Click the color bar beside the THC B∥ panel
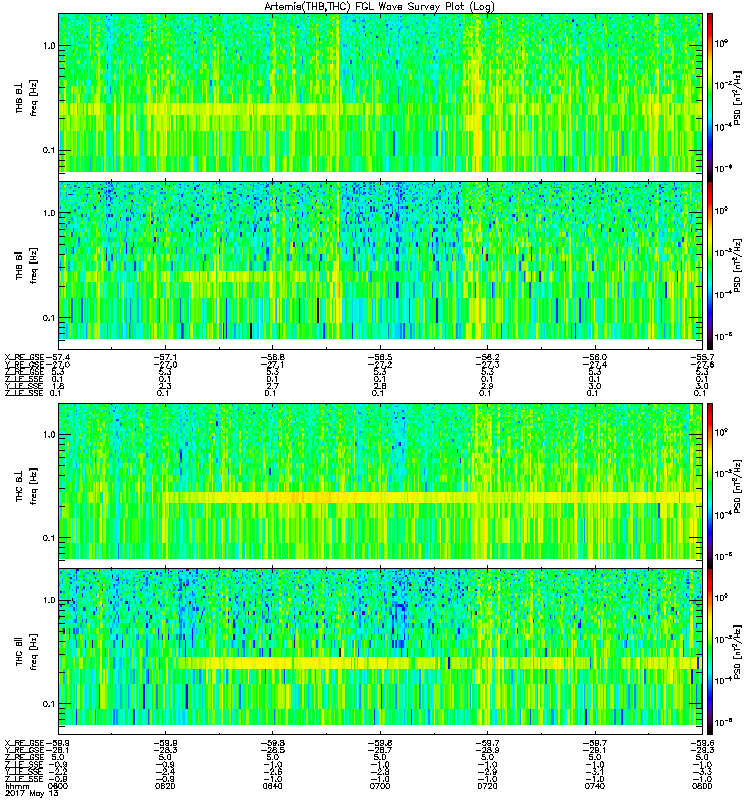The image size is (750, 800). [710, 652]
